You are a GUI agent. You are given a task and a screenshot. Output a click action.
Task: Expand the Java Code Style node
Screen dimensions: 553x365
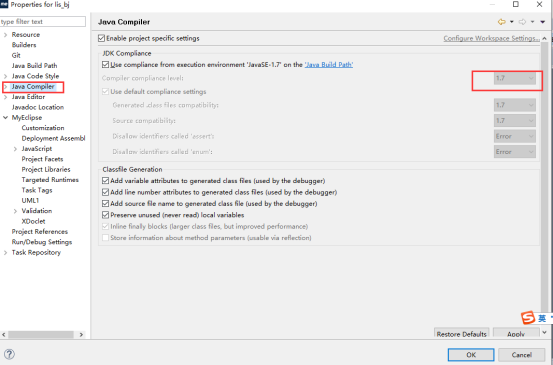click(5, 76)
